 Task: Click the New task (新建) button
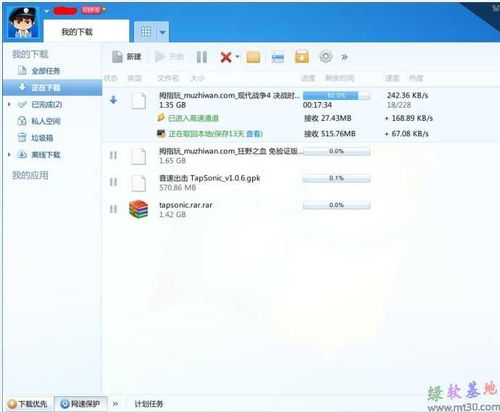click(126, 57)
